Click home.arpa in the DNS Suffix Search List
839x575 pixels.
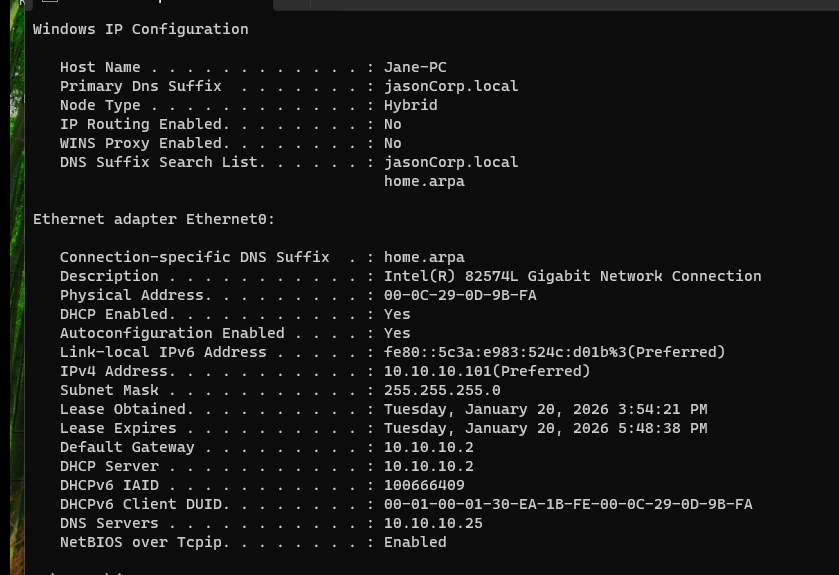click(x=424, y=181)
